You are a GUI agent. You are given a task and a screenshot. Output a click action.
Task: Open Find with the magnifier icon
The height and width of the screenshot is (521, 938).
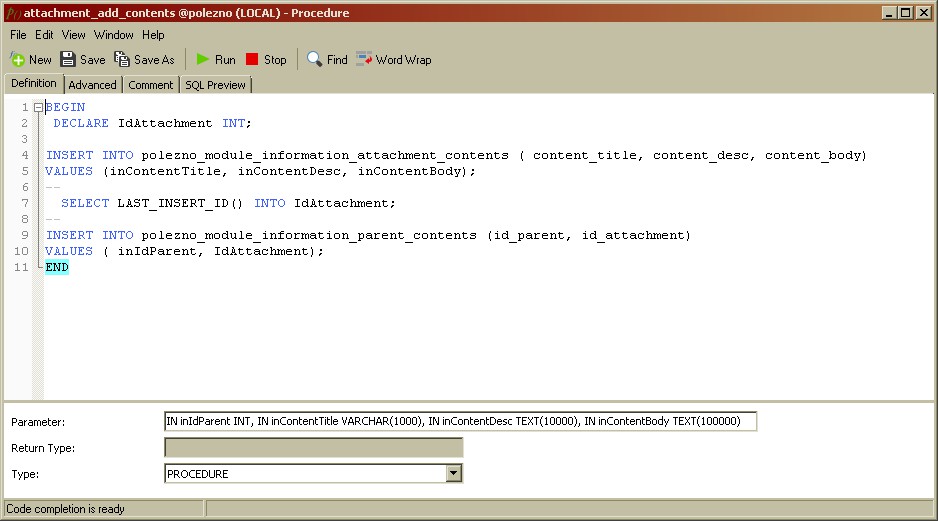click(314, 59)
